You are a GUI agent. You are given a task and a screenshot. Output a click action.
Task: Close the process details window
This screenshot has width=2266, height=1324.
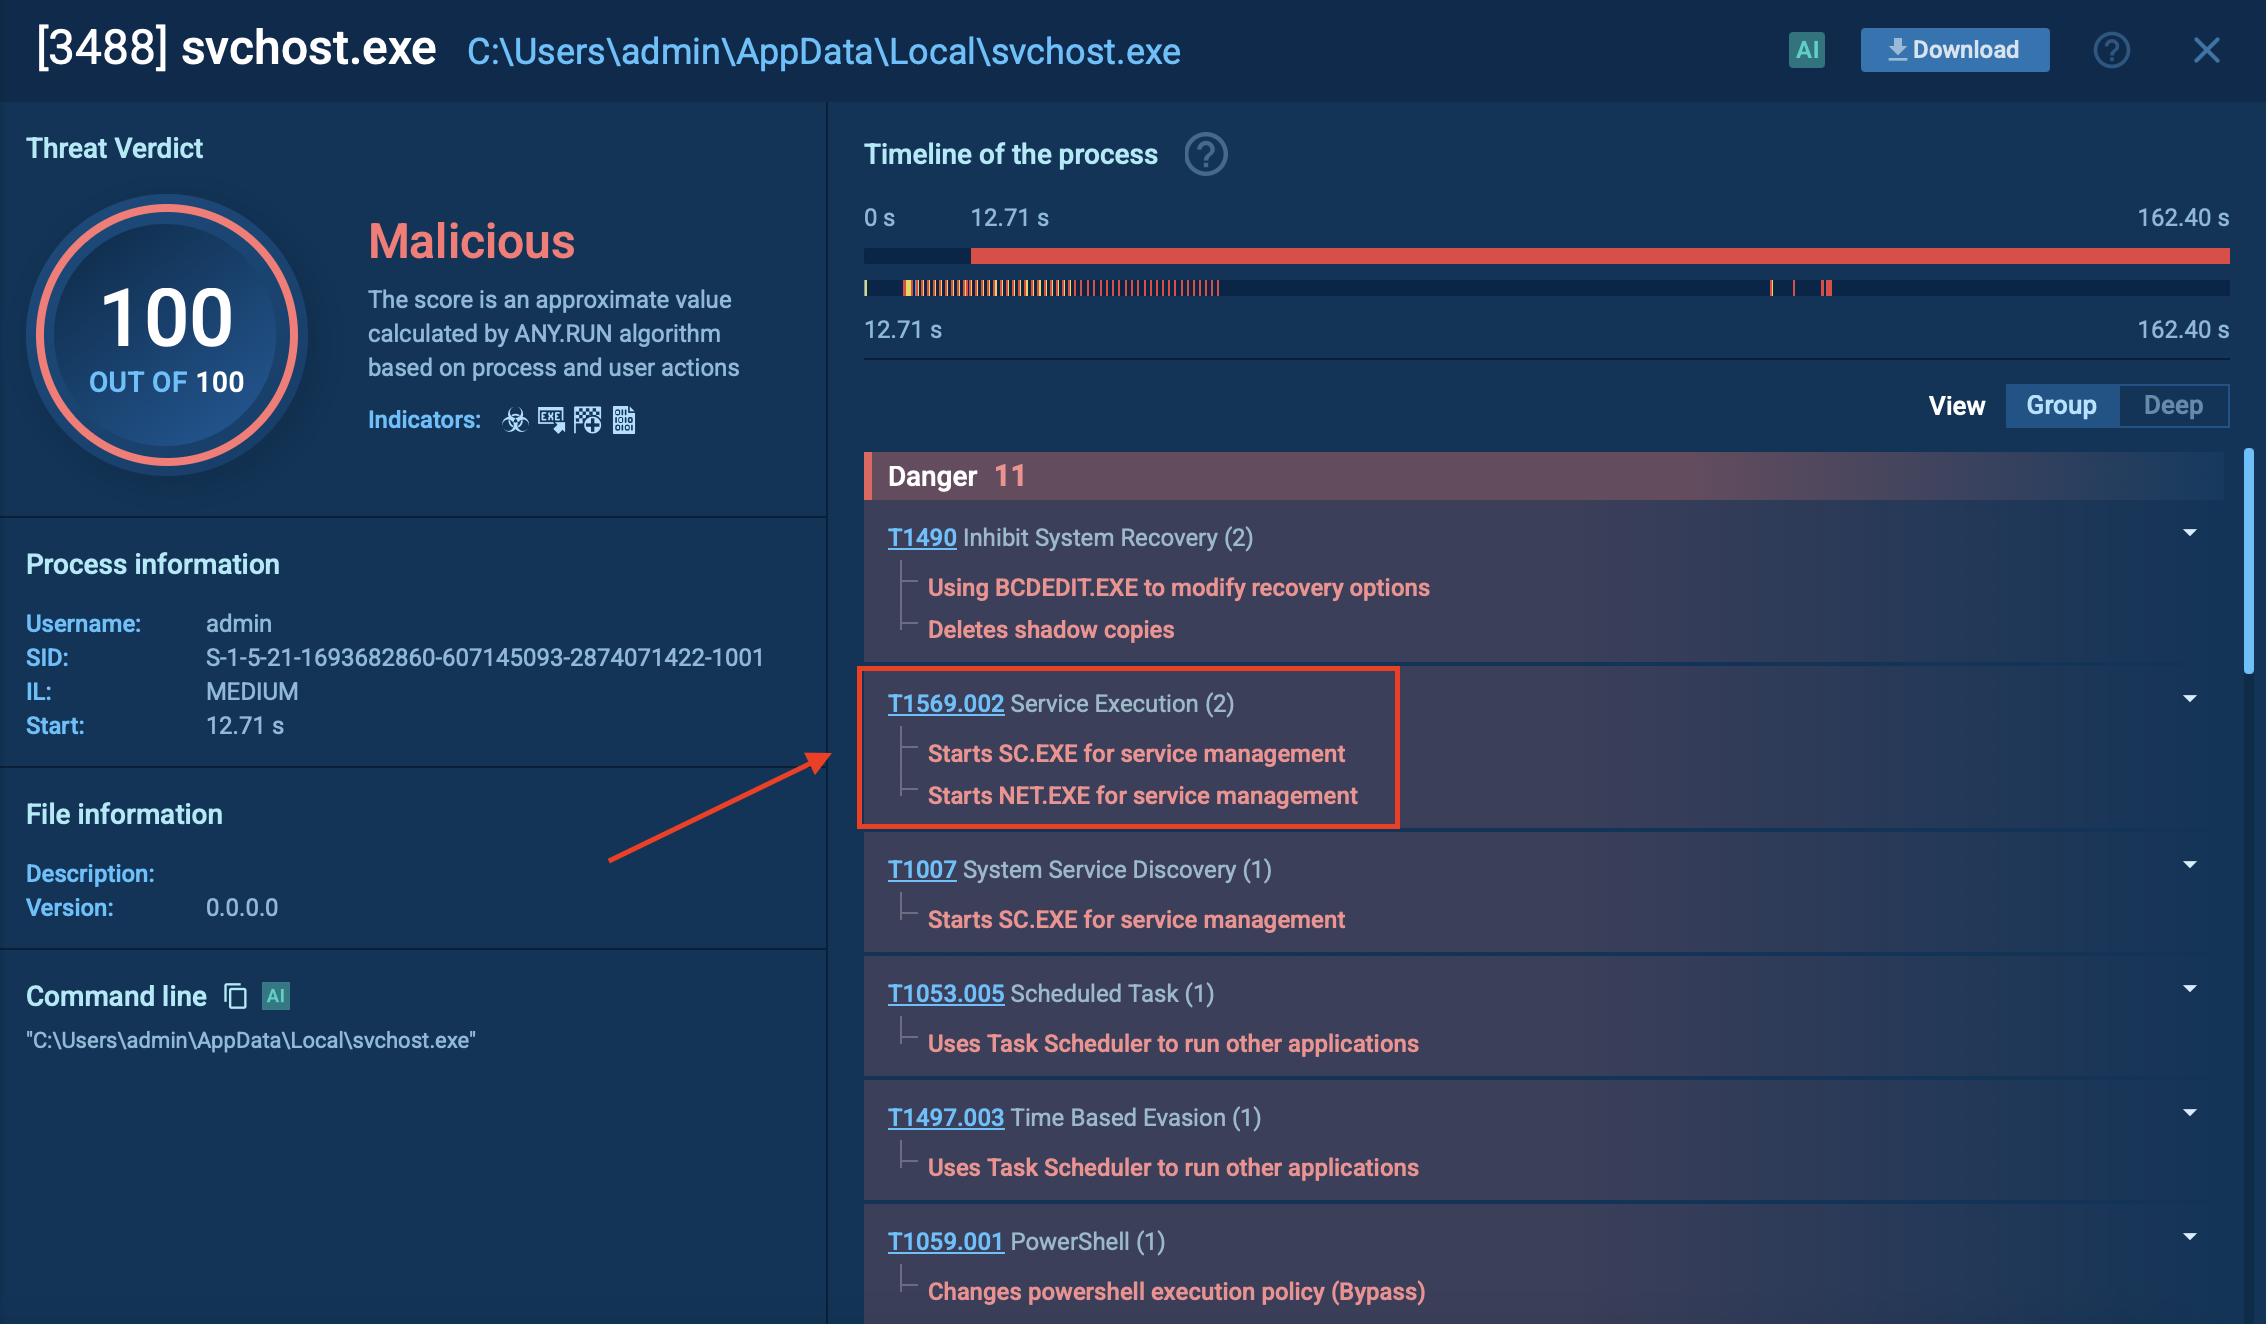point(2206,50)
